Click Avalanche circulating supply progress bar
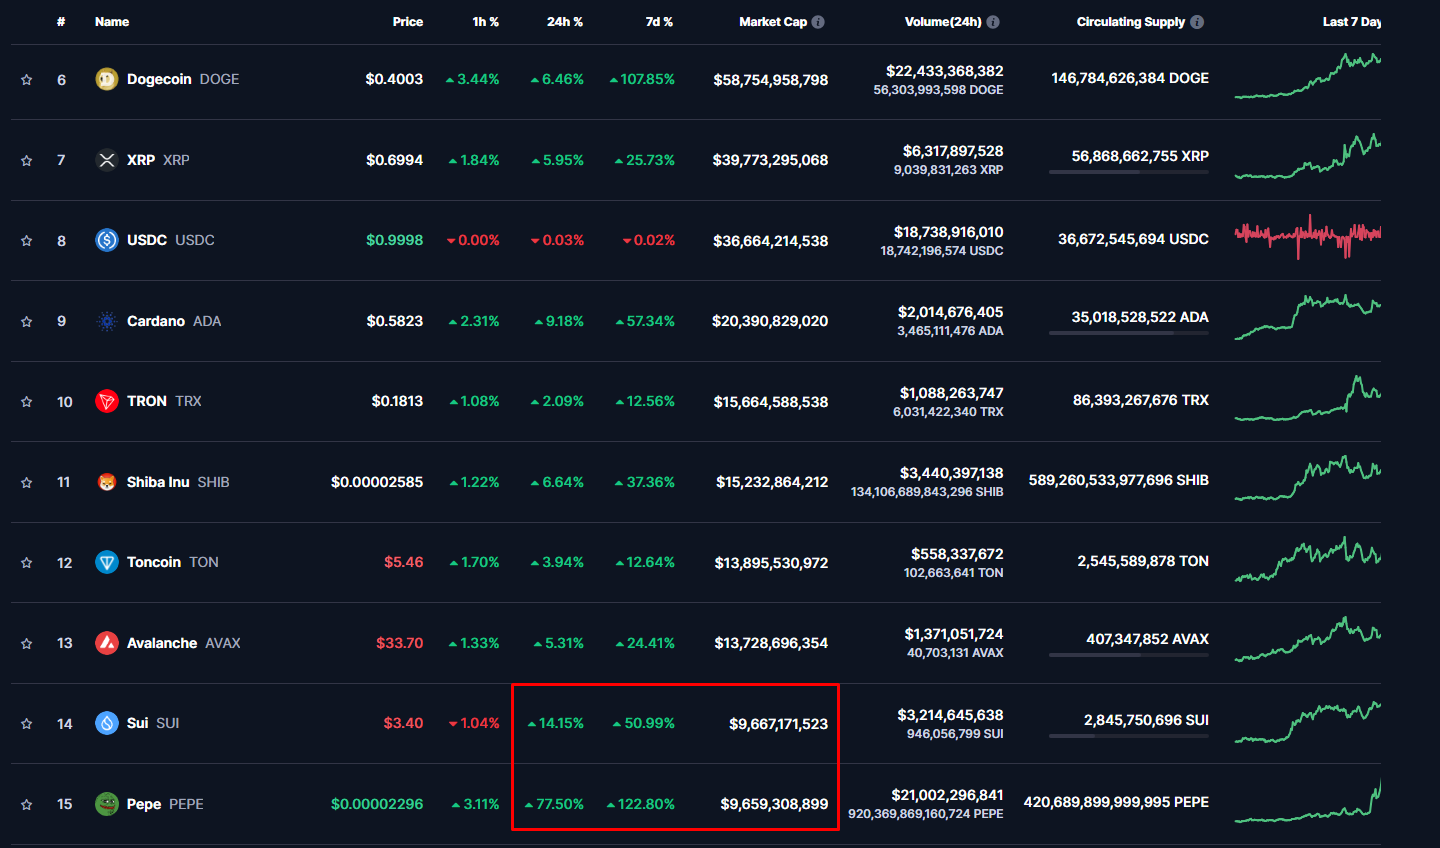This screenshot has width=1440, height=848. pyautogui.click(x=1129, y=655)
